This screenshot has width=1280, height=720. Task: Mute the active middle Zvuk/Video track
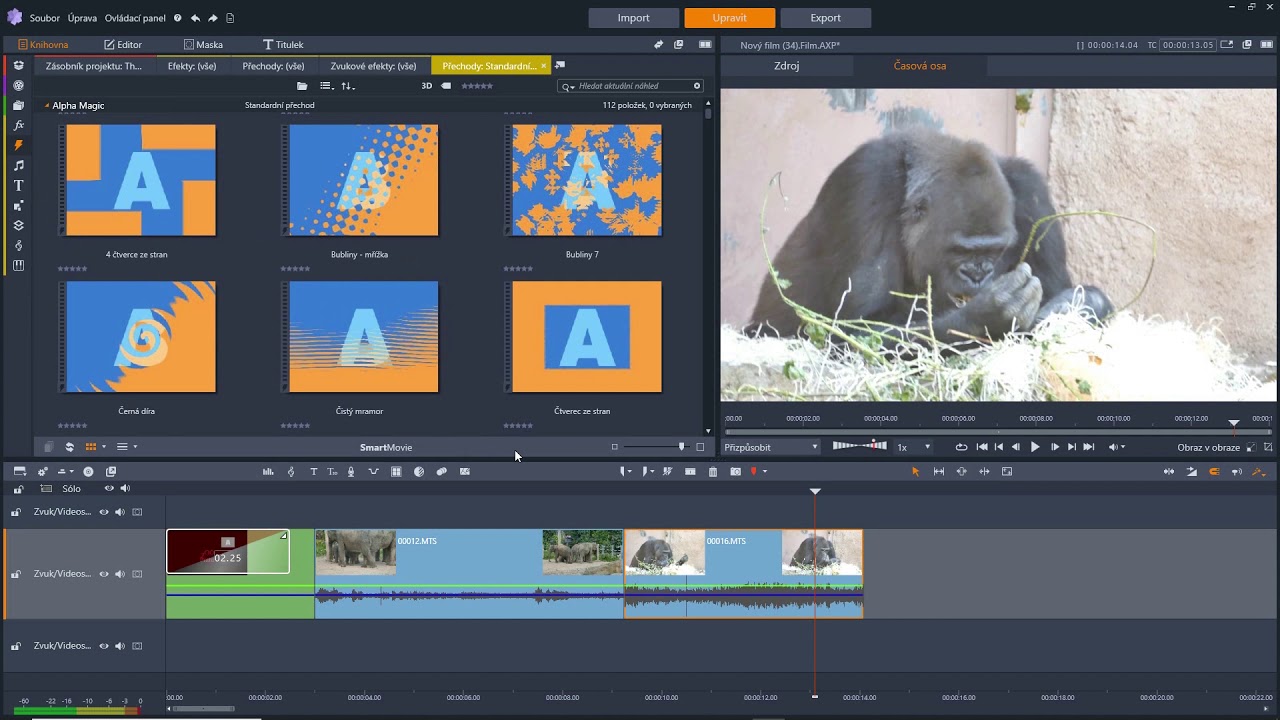coord(120,574)
